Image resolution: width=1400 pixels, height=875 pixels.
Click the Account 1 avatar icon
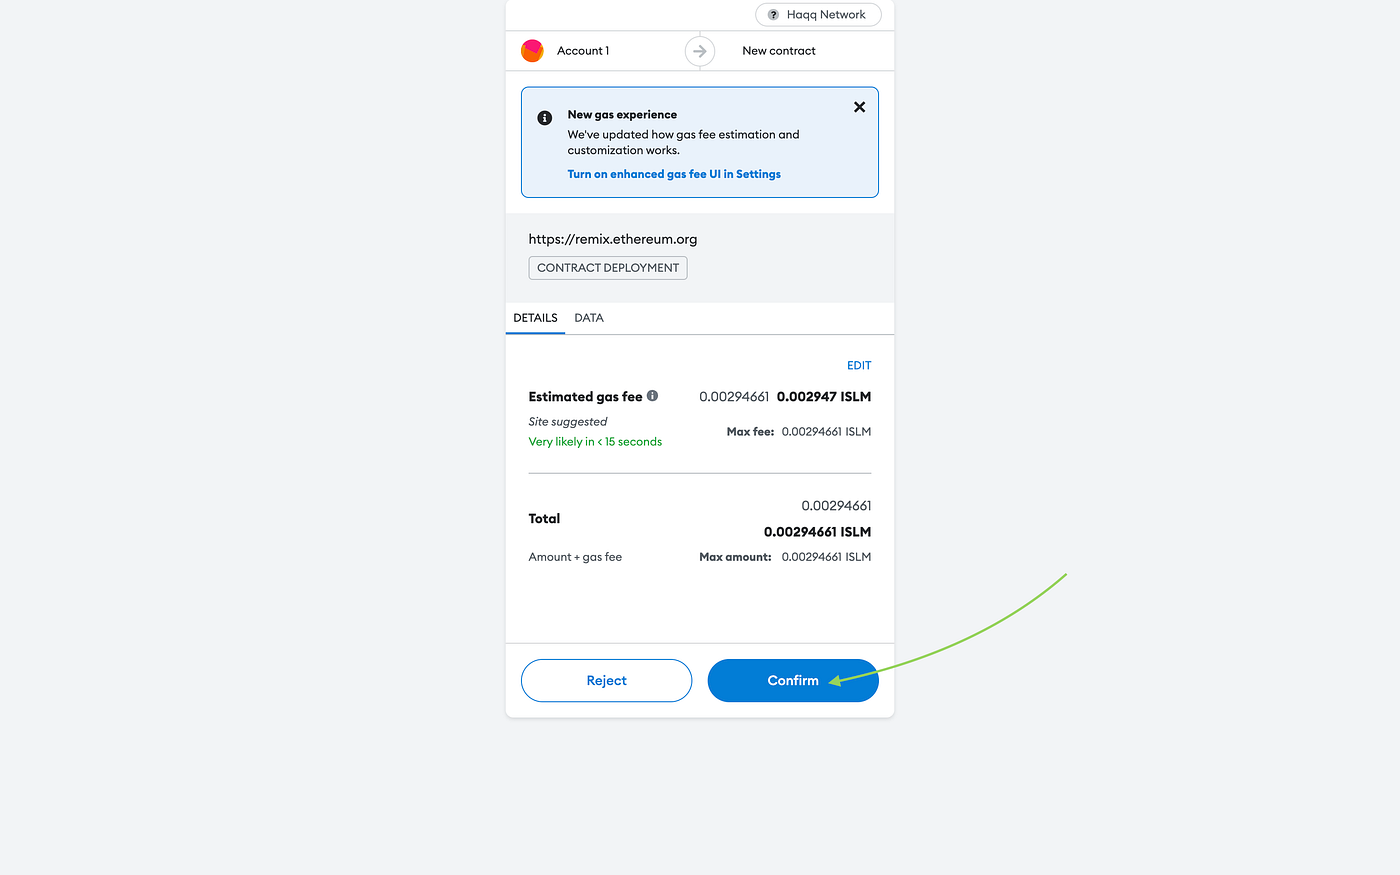[532, 51]
